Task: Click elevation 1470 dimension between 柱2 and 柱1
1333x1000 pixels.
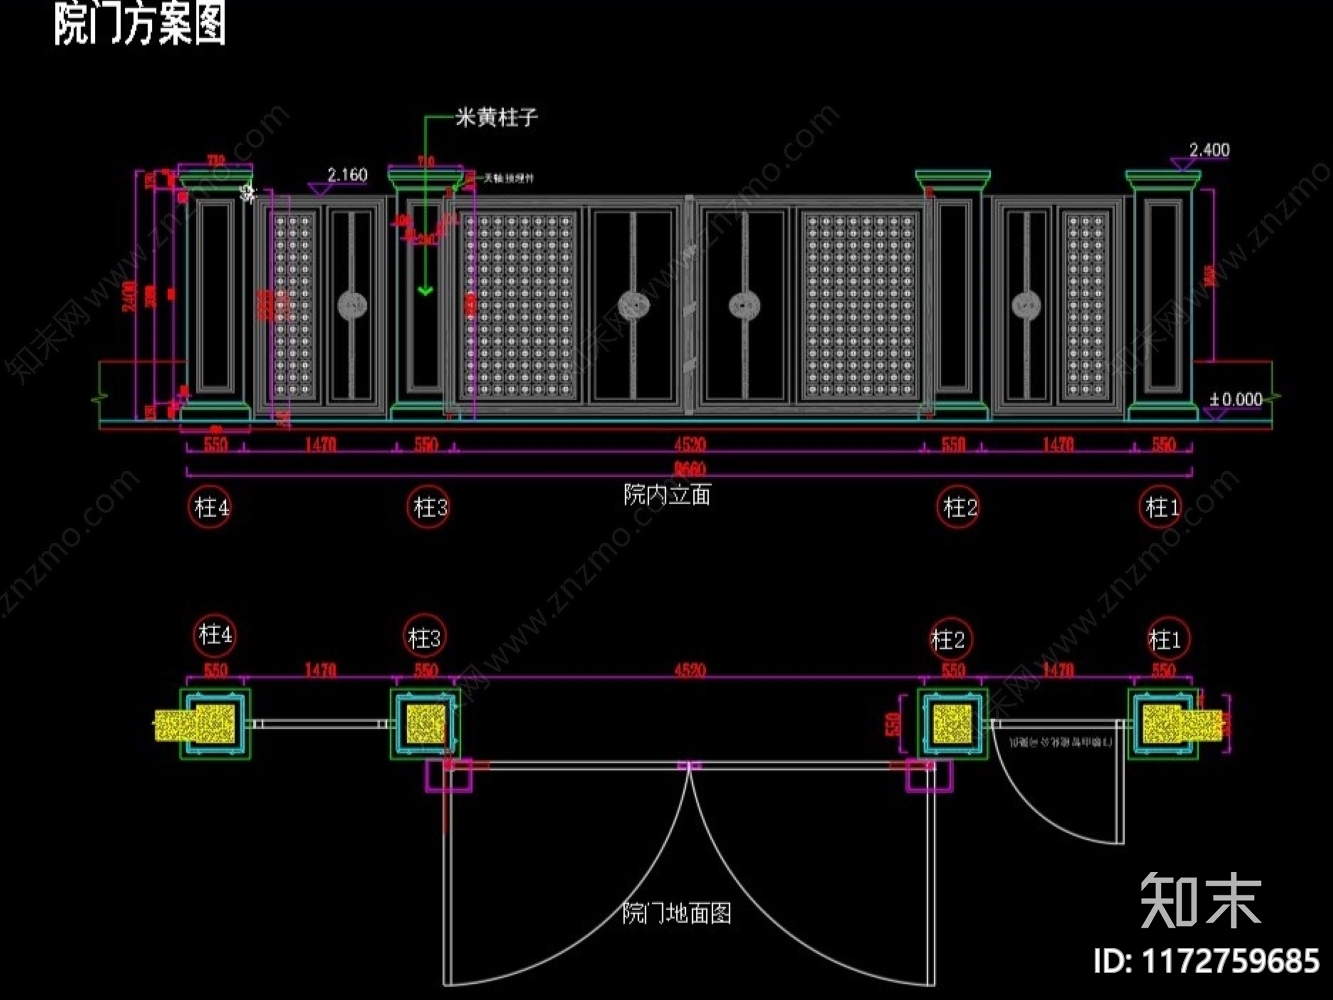Action: 1058,444
